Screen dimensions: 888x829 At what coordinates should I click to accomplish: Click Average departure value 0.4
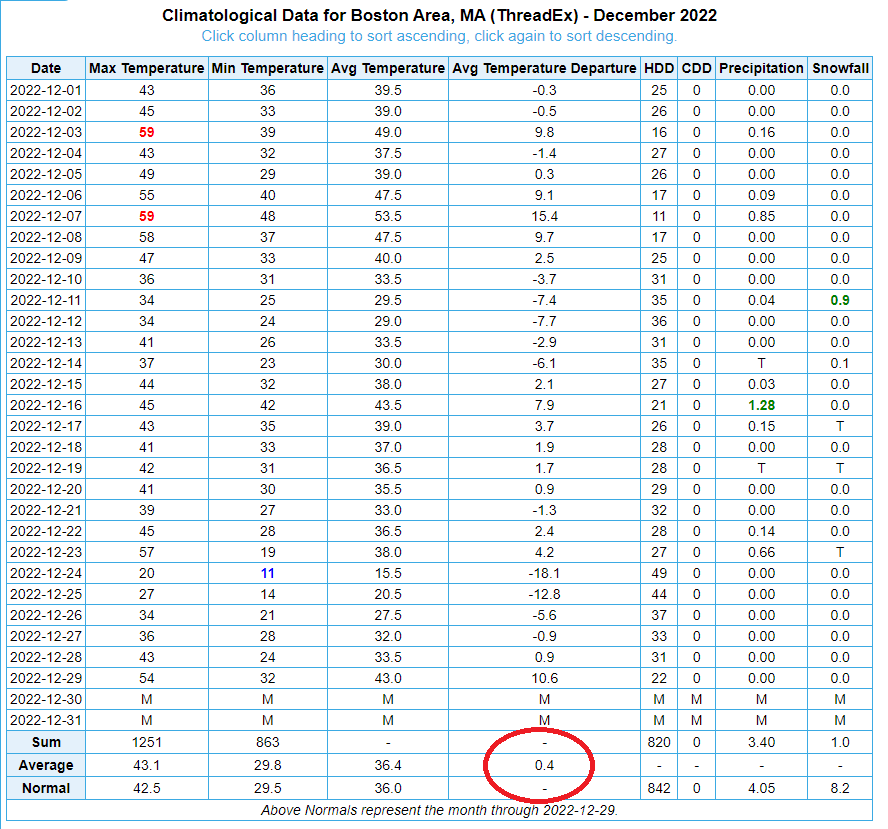(x=544, y=766)
